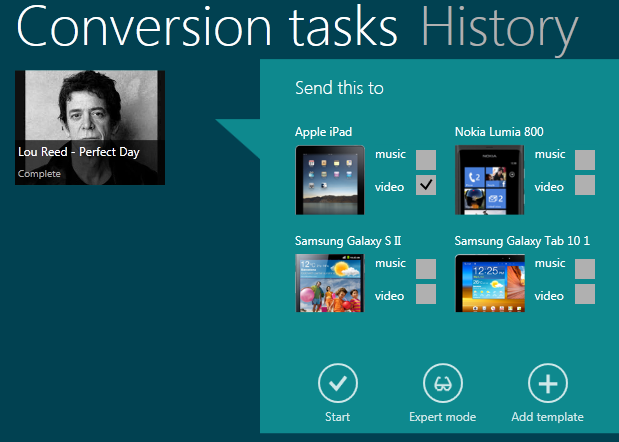The image size is (619, 442).
Task: Switch to the History tab
Action: (500, 30)
